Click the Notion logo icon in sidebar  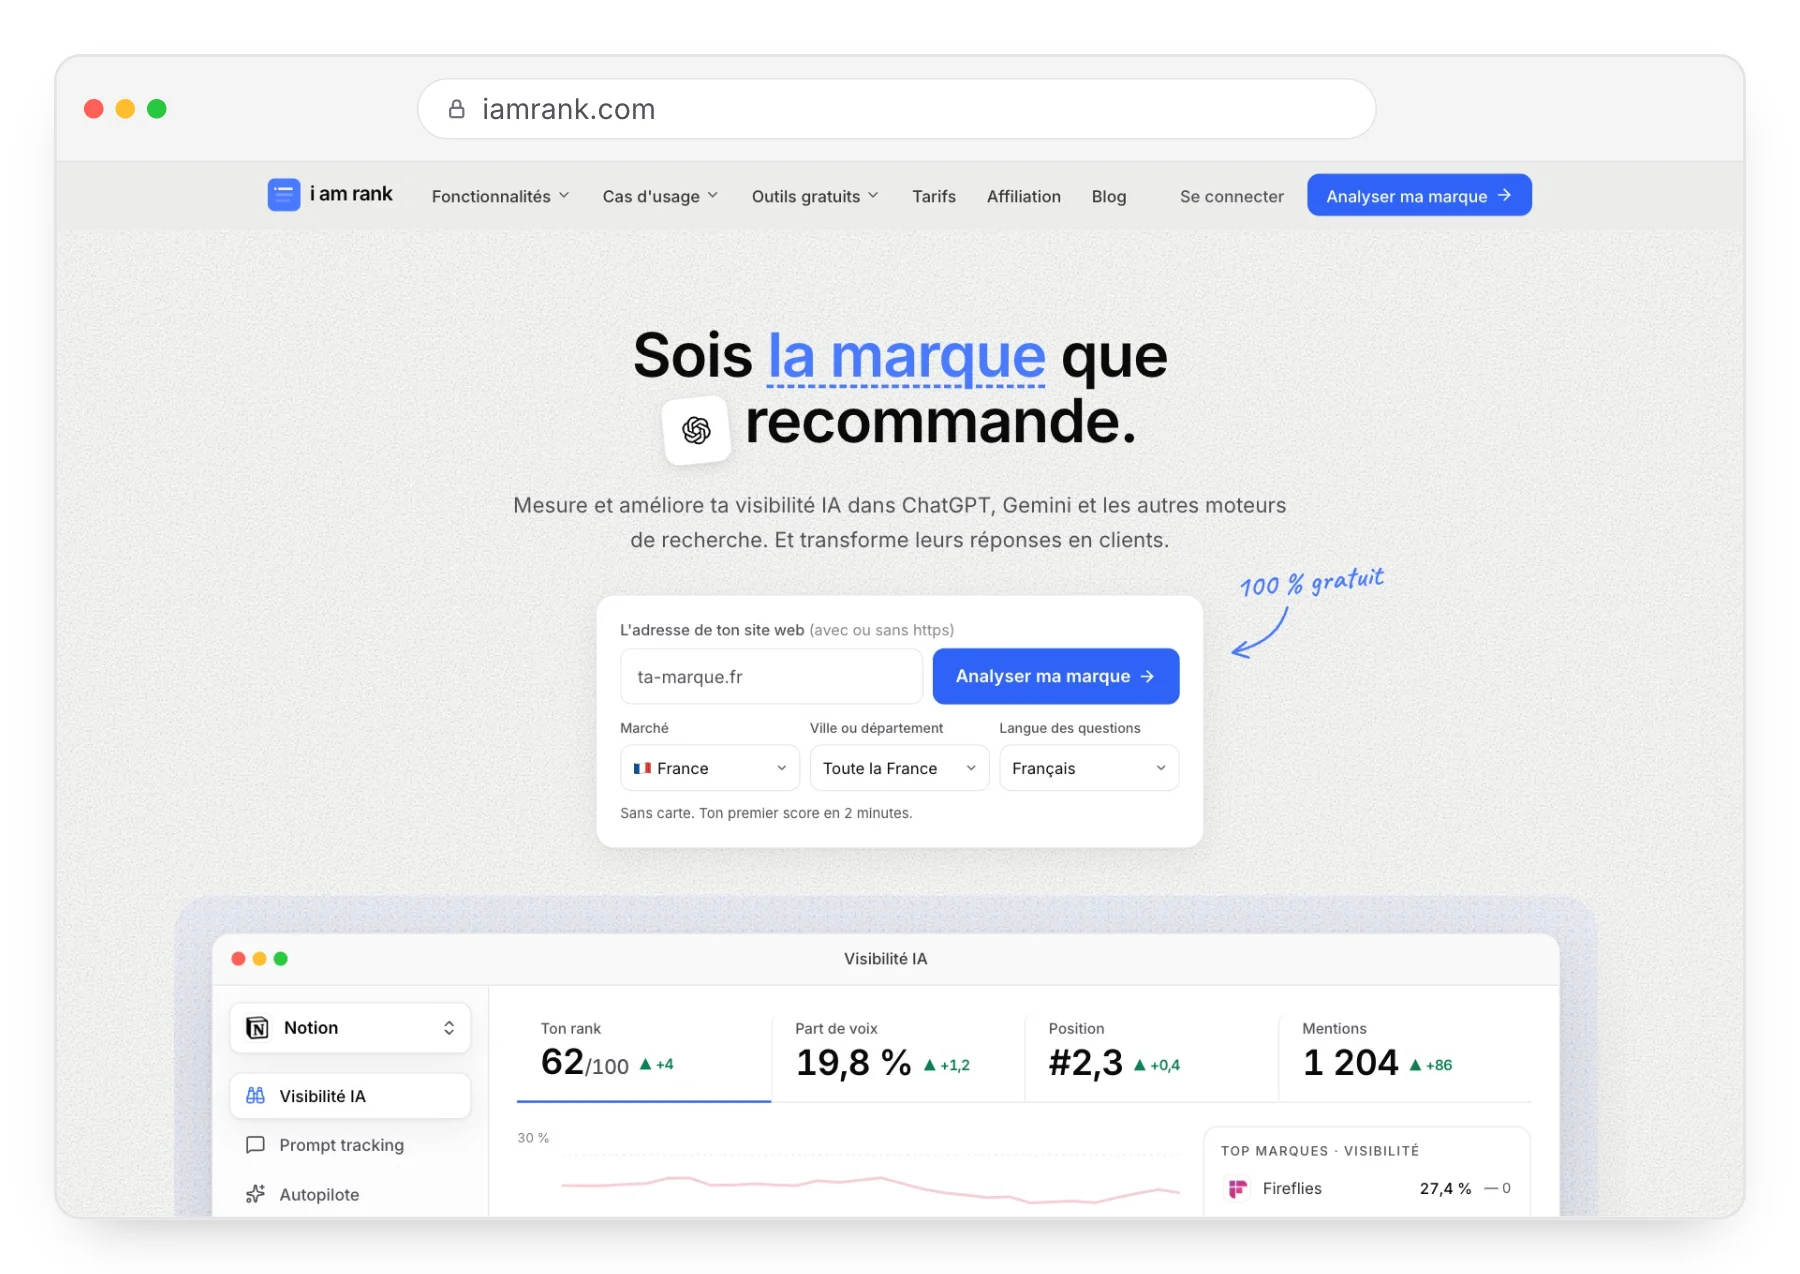(x=258, y=1028)
